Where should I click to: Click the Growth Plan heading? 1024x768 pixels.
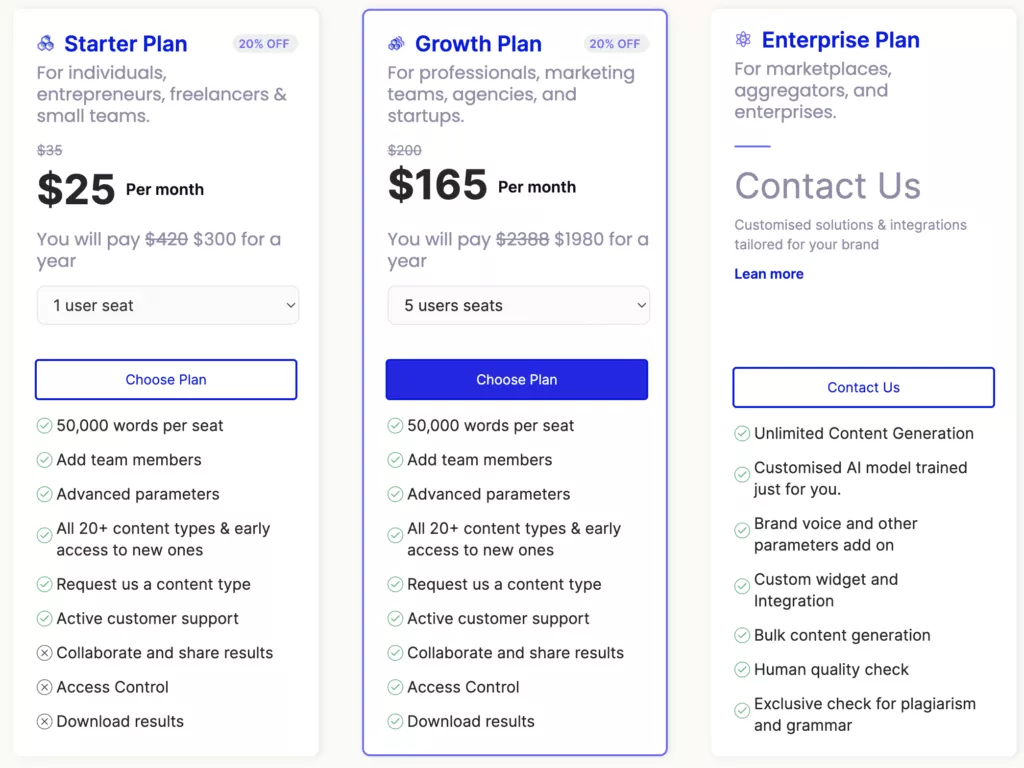pos(478,44)
